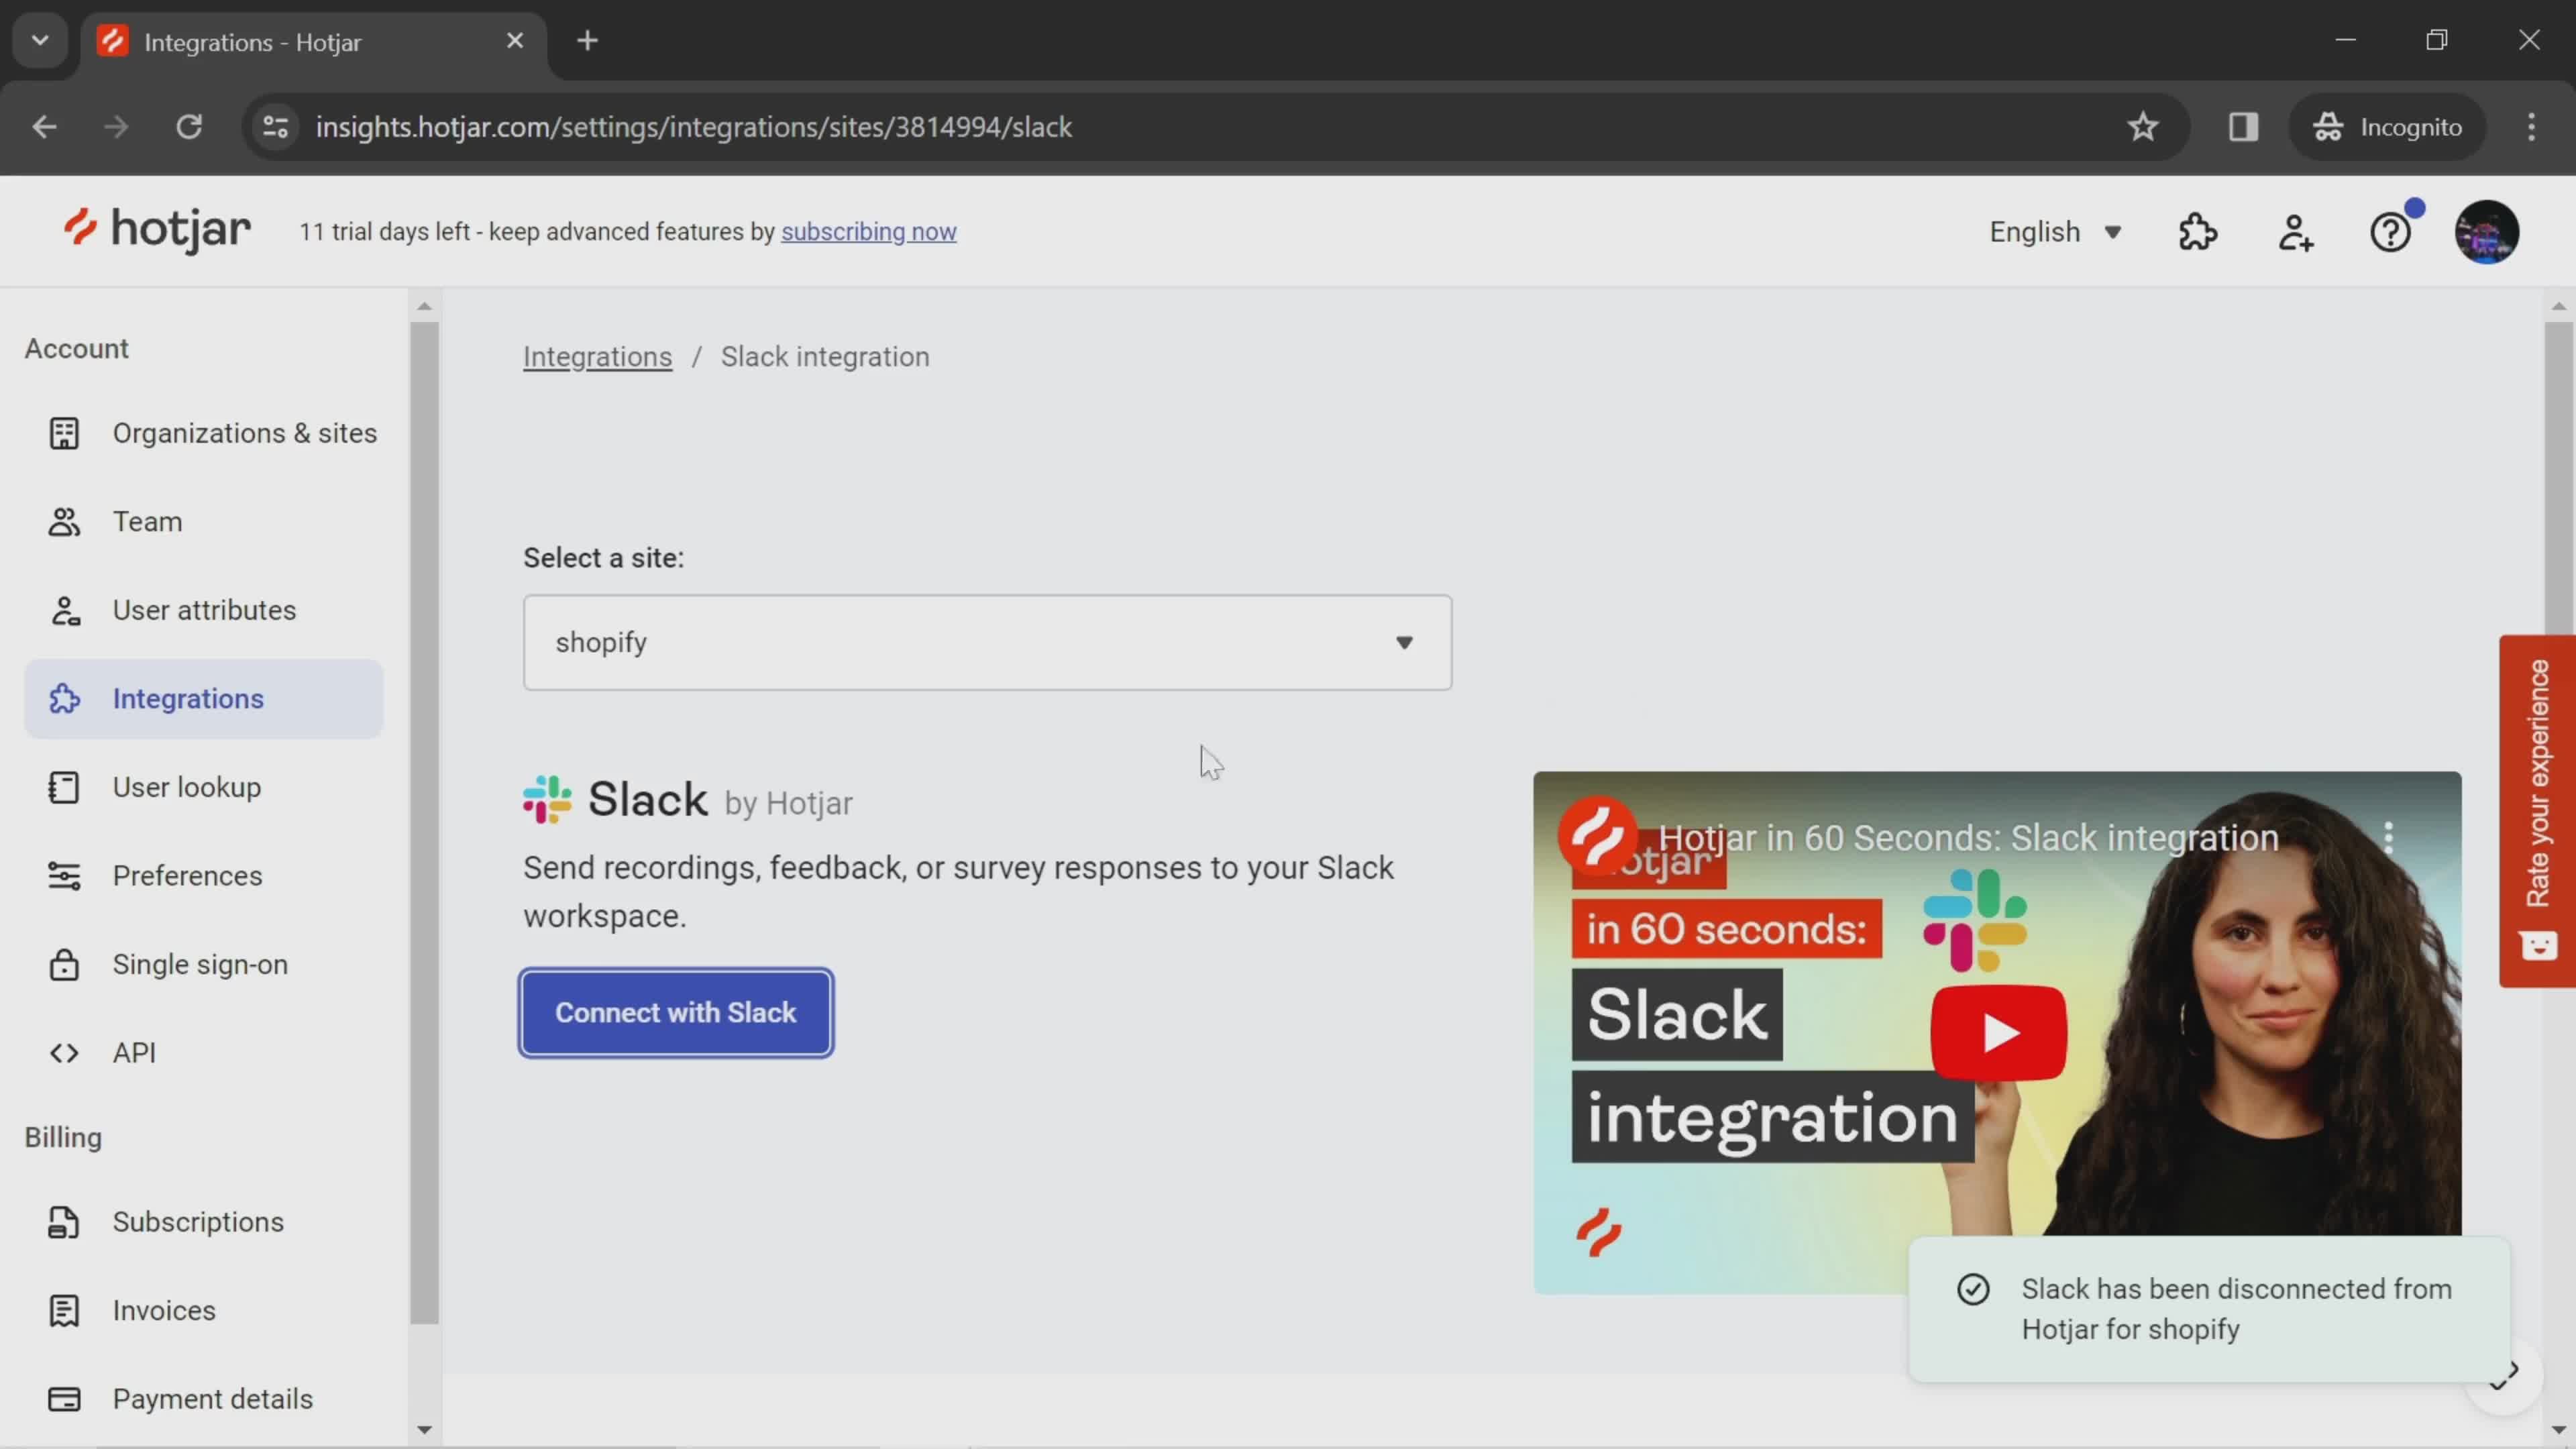This screenshot has width=2576, height=1449.
Task: Click the Account section heading
Action: pyautogui.click(x=77, y=349)
